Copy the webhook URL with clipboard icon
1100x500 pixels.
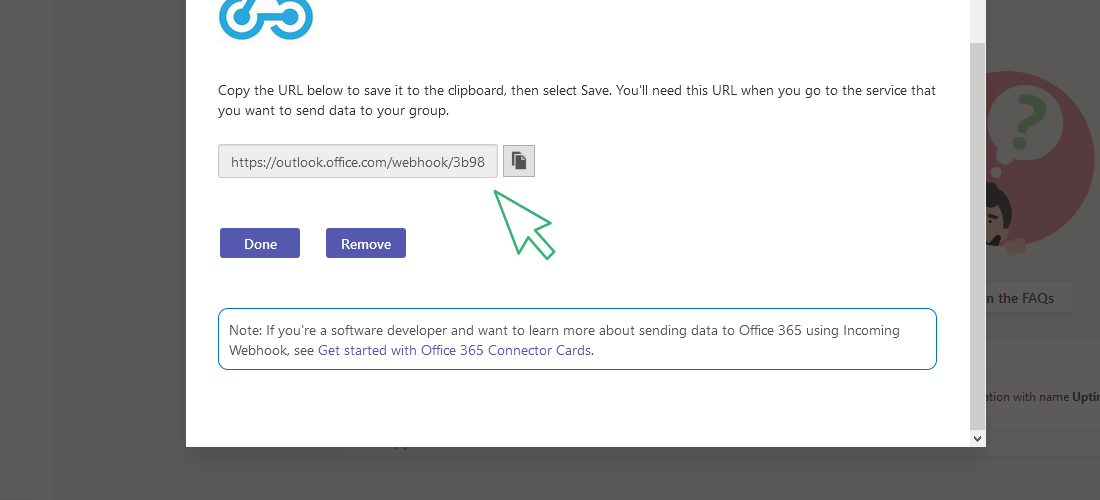click(519, 161)
